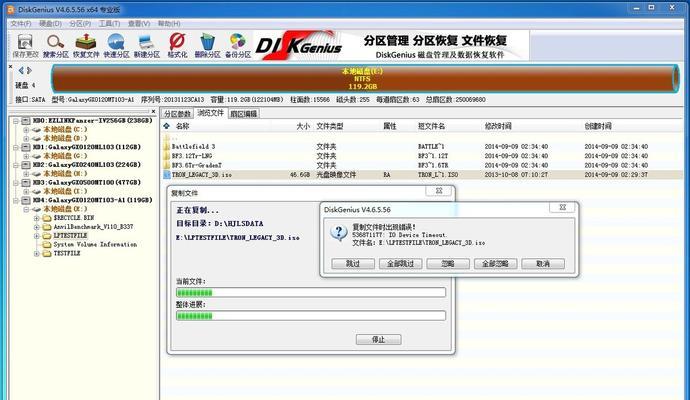Select the BF3.6Tr-GradenT folder row
690x400 pixels.
click(x=422, y=165)
